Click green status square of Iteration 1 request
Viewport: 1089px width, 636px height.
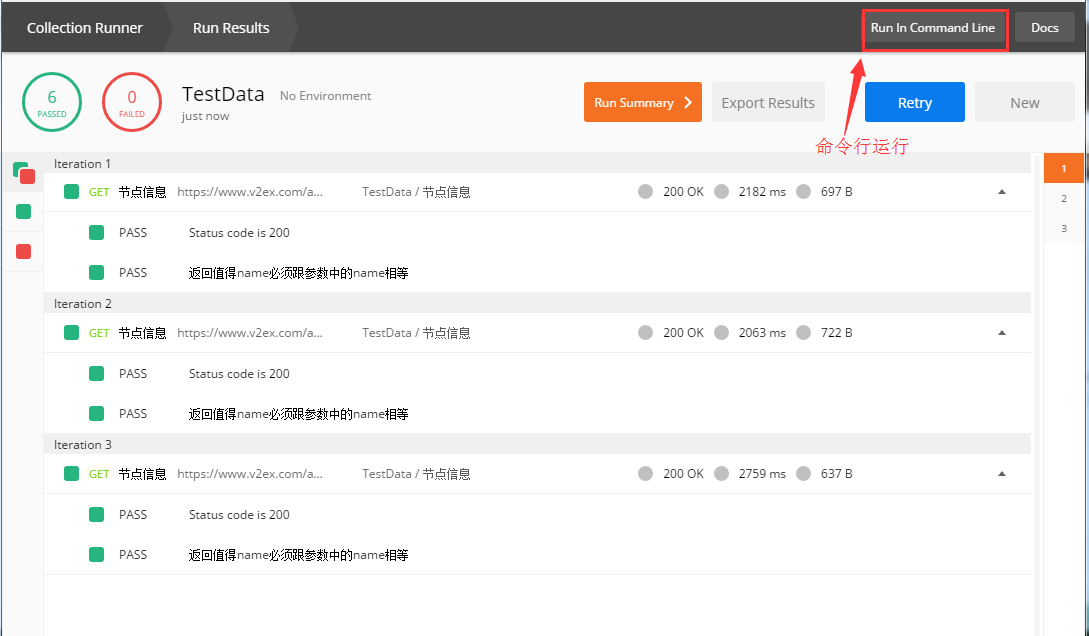tap(72, 192)
